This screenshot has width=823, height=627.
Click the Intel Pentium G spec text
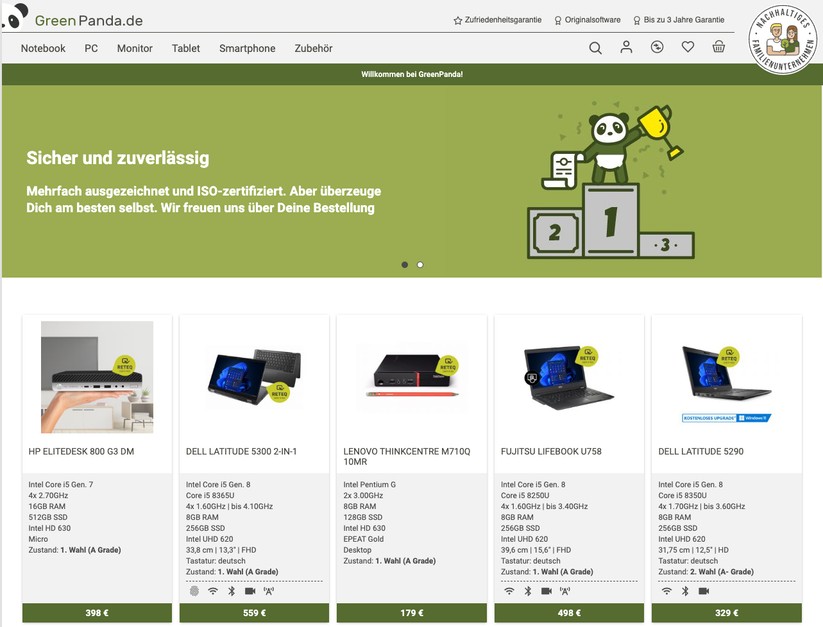(x=370, y=485)
